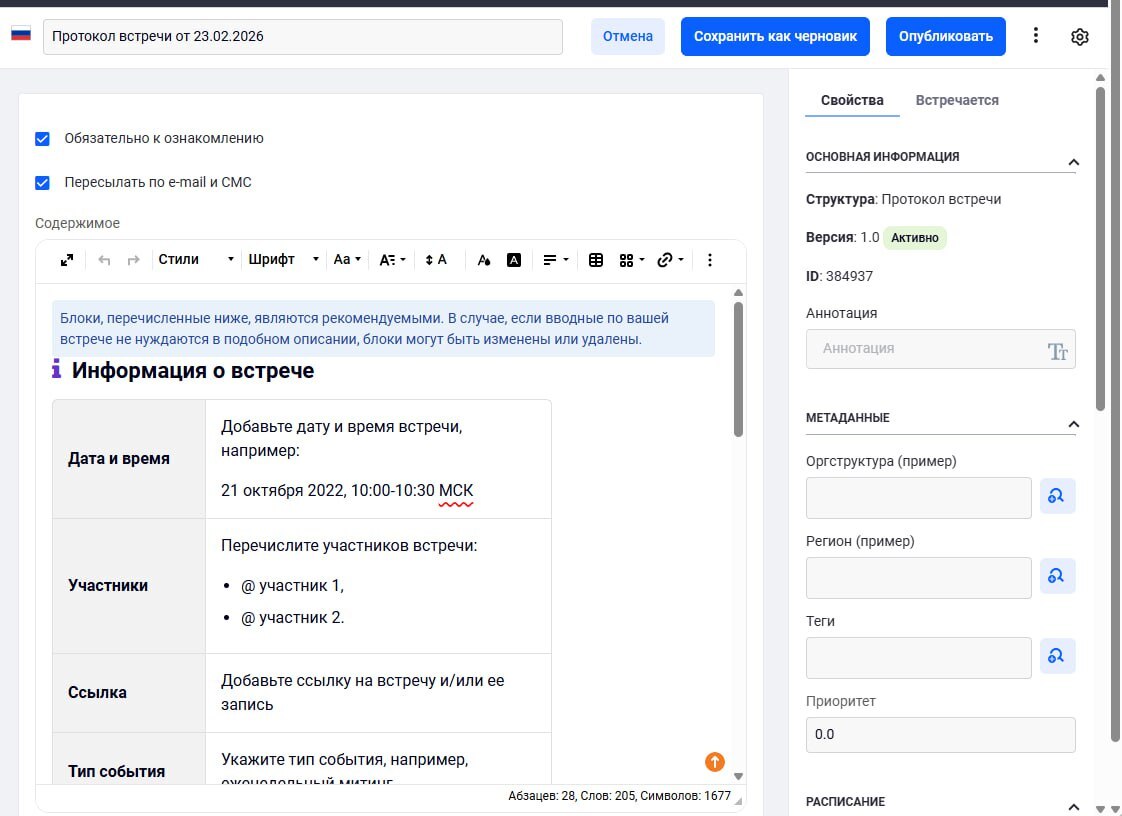
Task: Click the purple info icon by heading
Action: (x=57, y=369)
